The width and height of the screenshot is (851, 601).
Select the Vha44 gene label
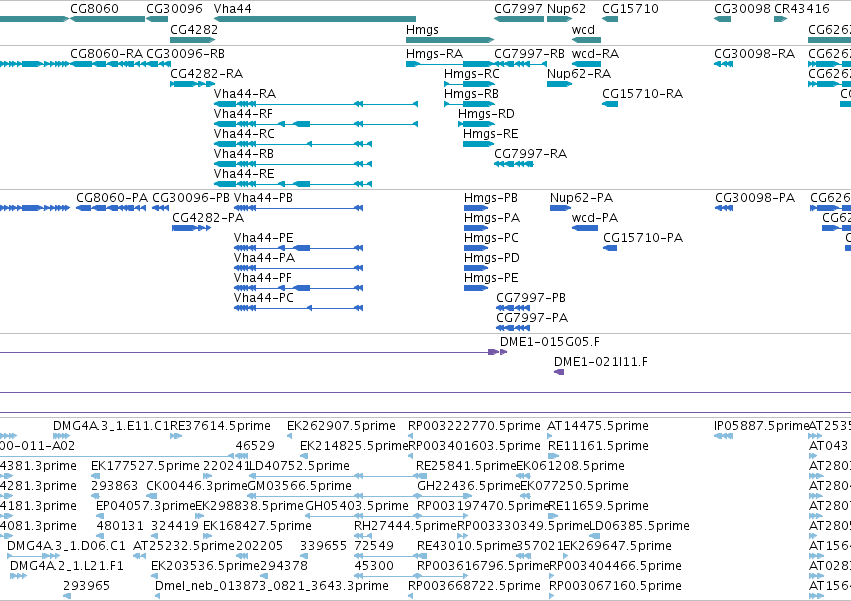pyautogui.click(x=232, y=9)
